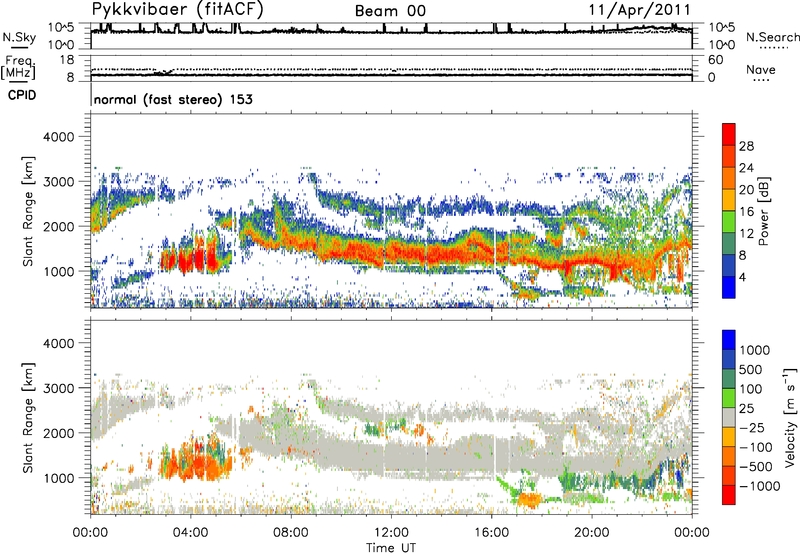Click the 'Velocity [m s-1]' colorbar label
The image size is (800, 554).
pyautogui.click(x=790, y=417)
